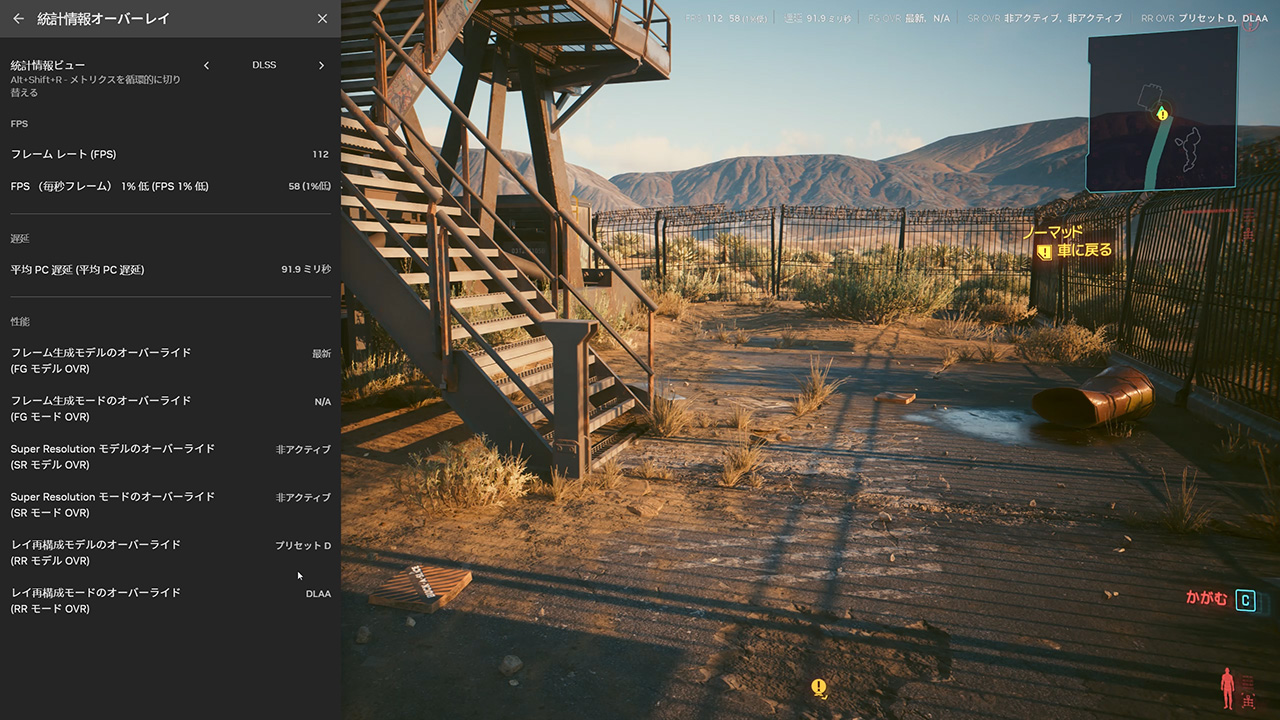Click the DLSS view selector label
This screenshot has width=1280, height=720.
click(x=264, y=66)
